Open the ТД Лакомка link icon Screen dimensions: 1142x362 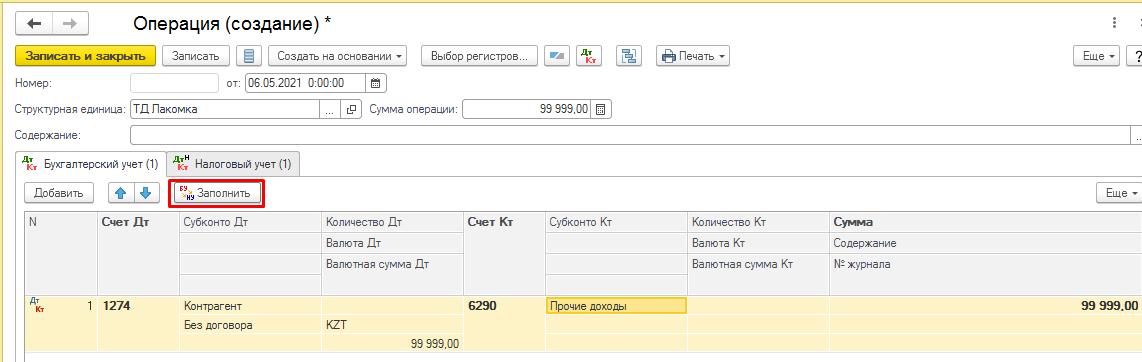click(x=351, y=110)
